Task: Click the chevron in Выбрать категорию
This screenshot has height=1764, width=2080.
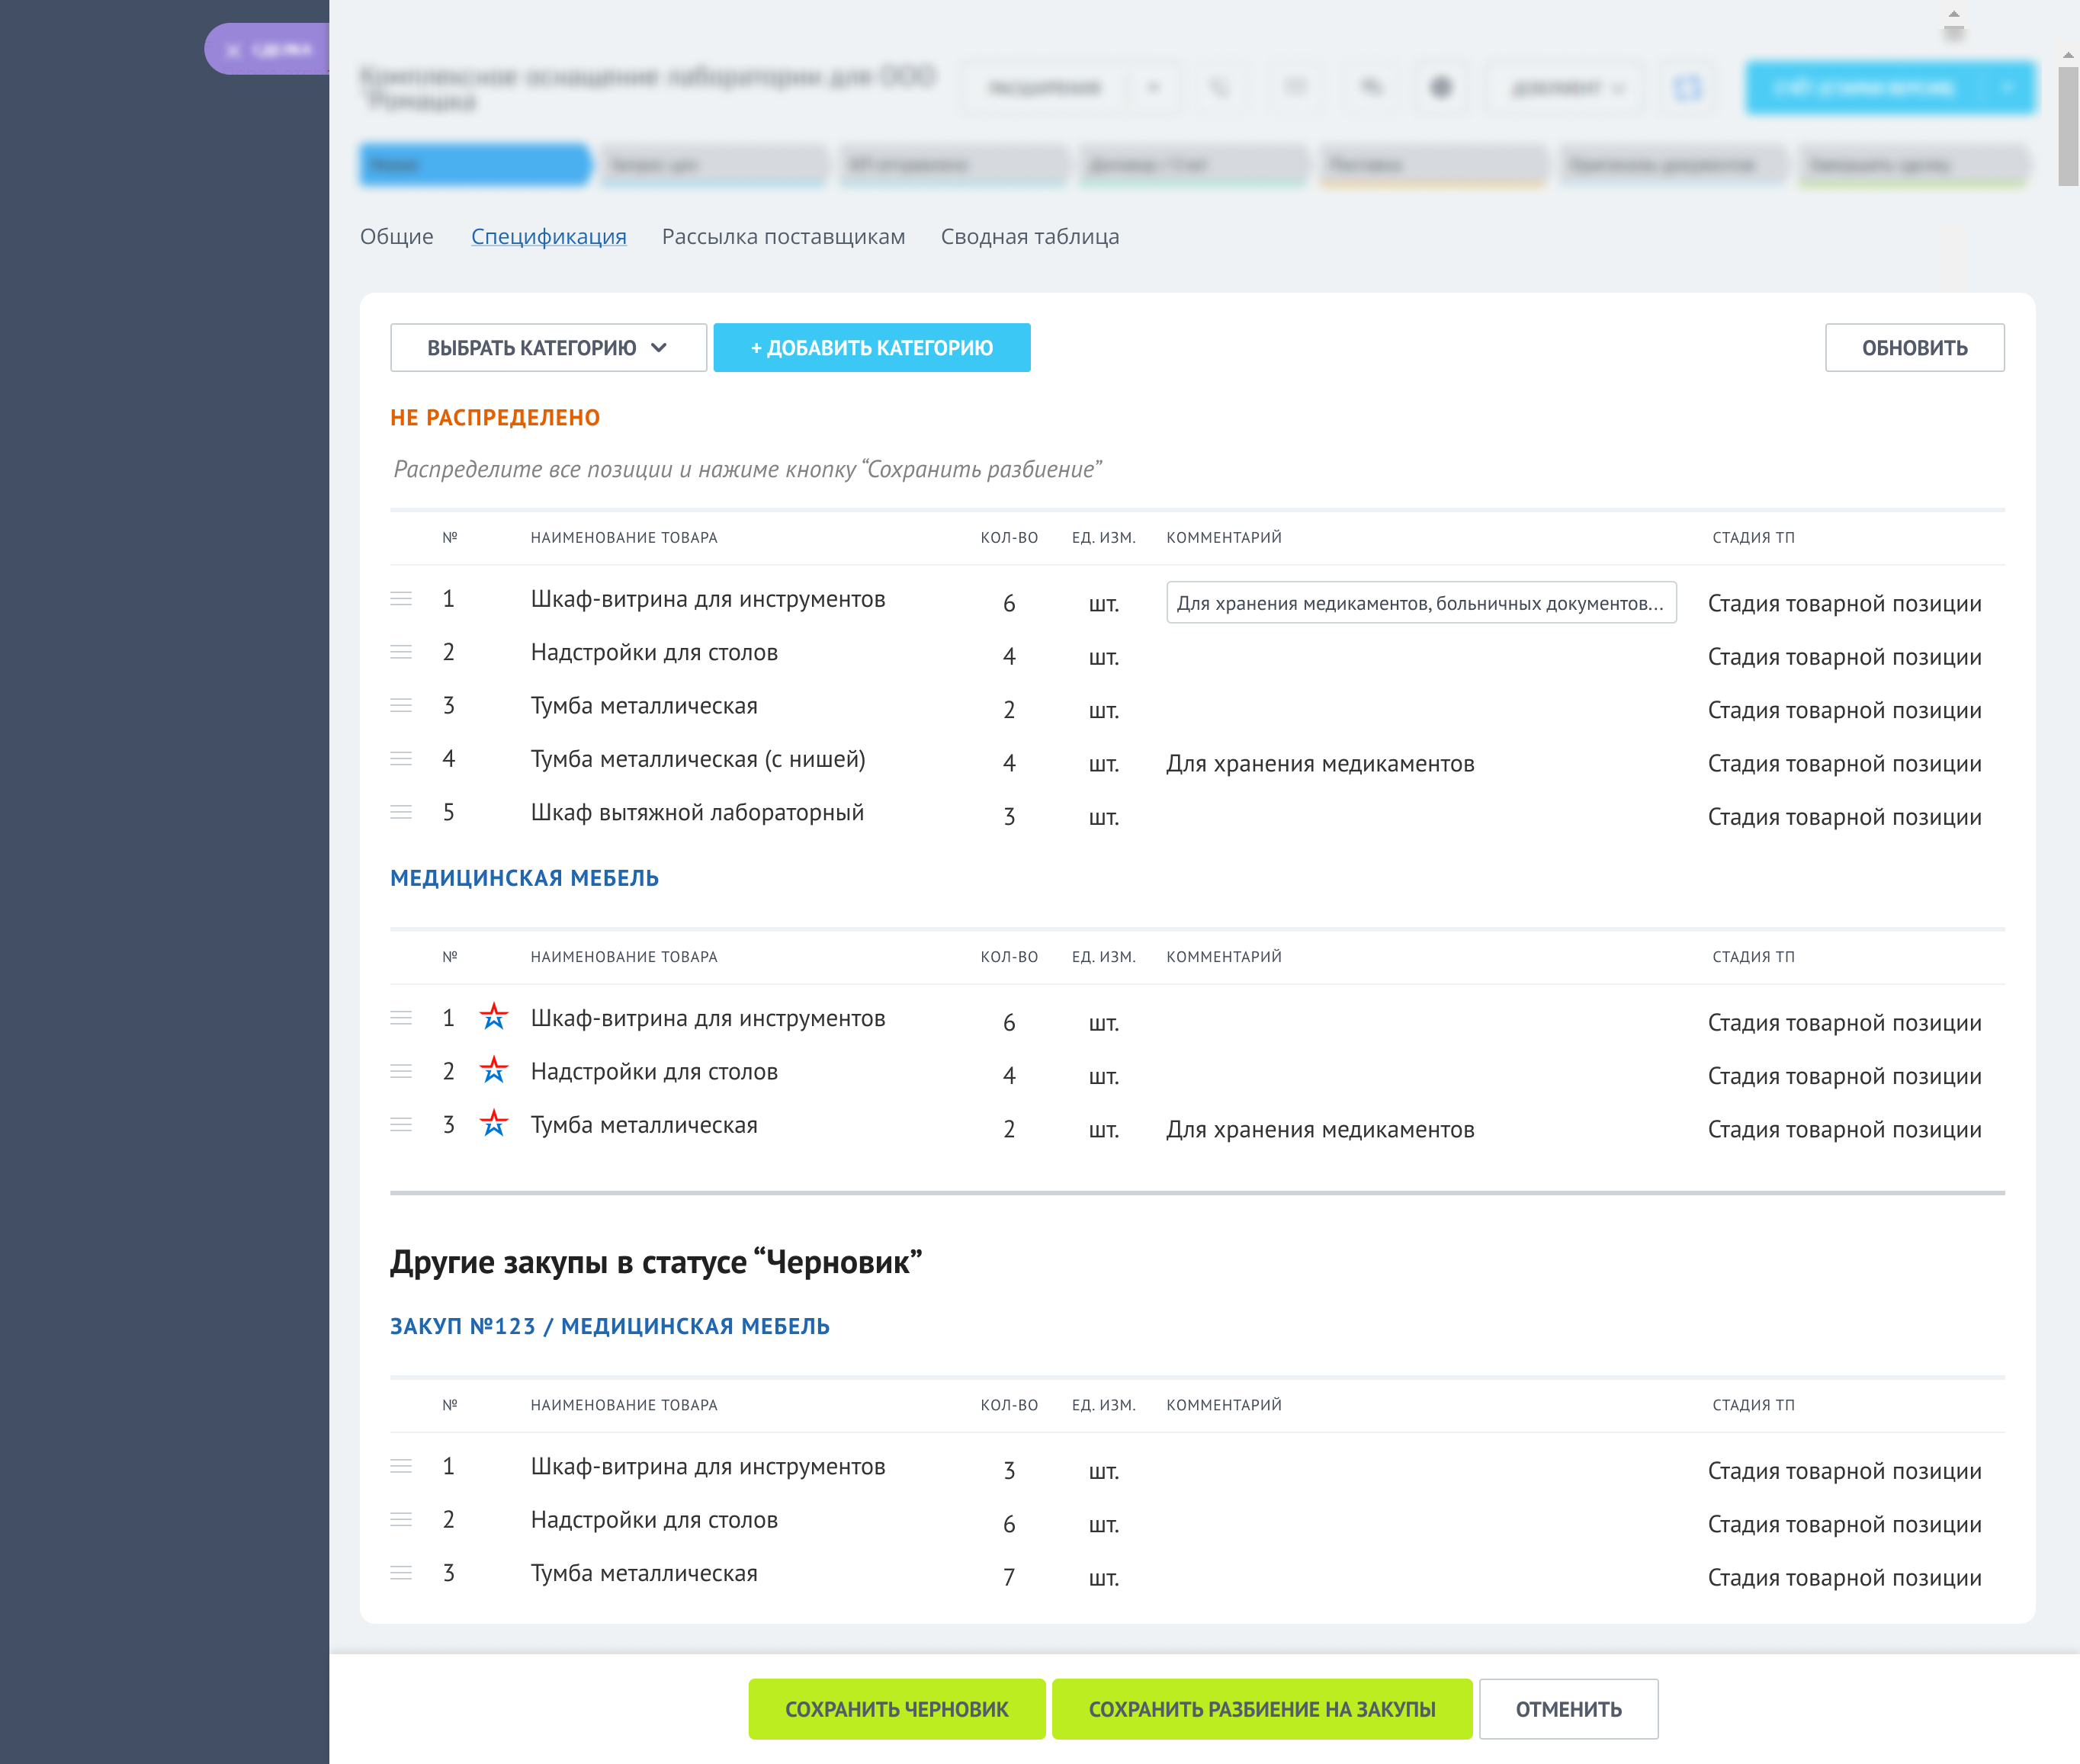Action: [x=659, y=348]
